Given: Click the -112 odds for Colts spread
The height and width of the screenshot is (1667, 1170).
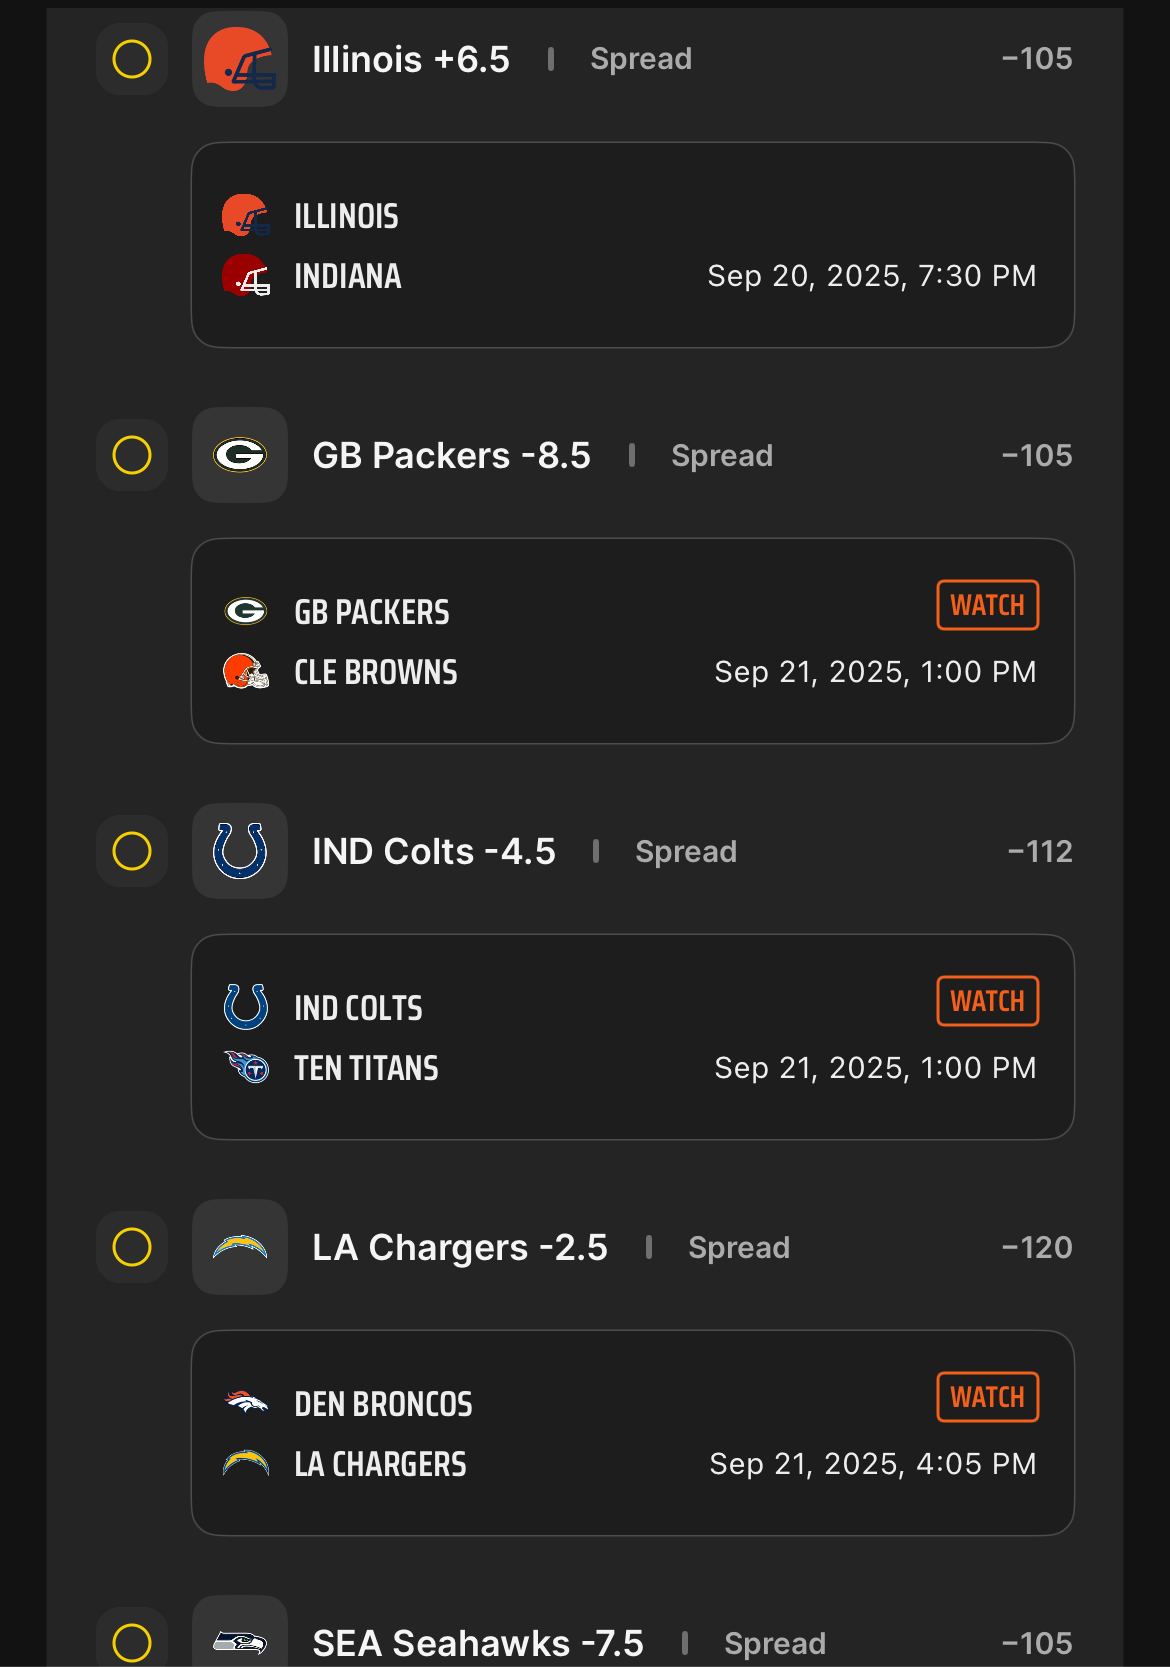Looking at the screenshot, I should pos(1040,851).
